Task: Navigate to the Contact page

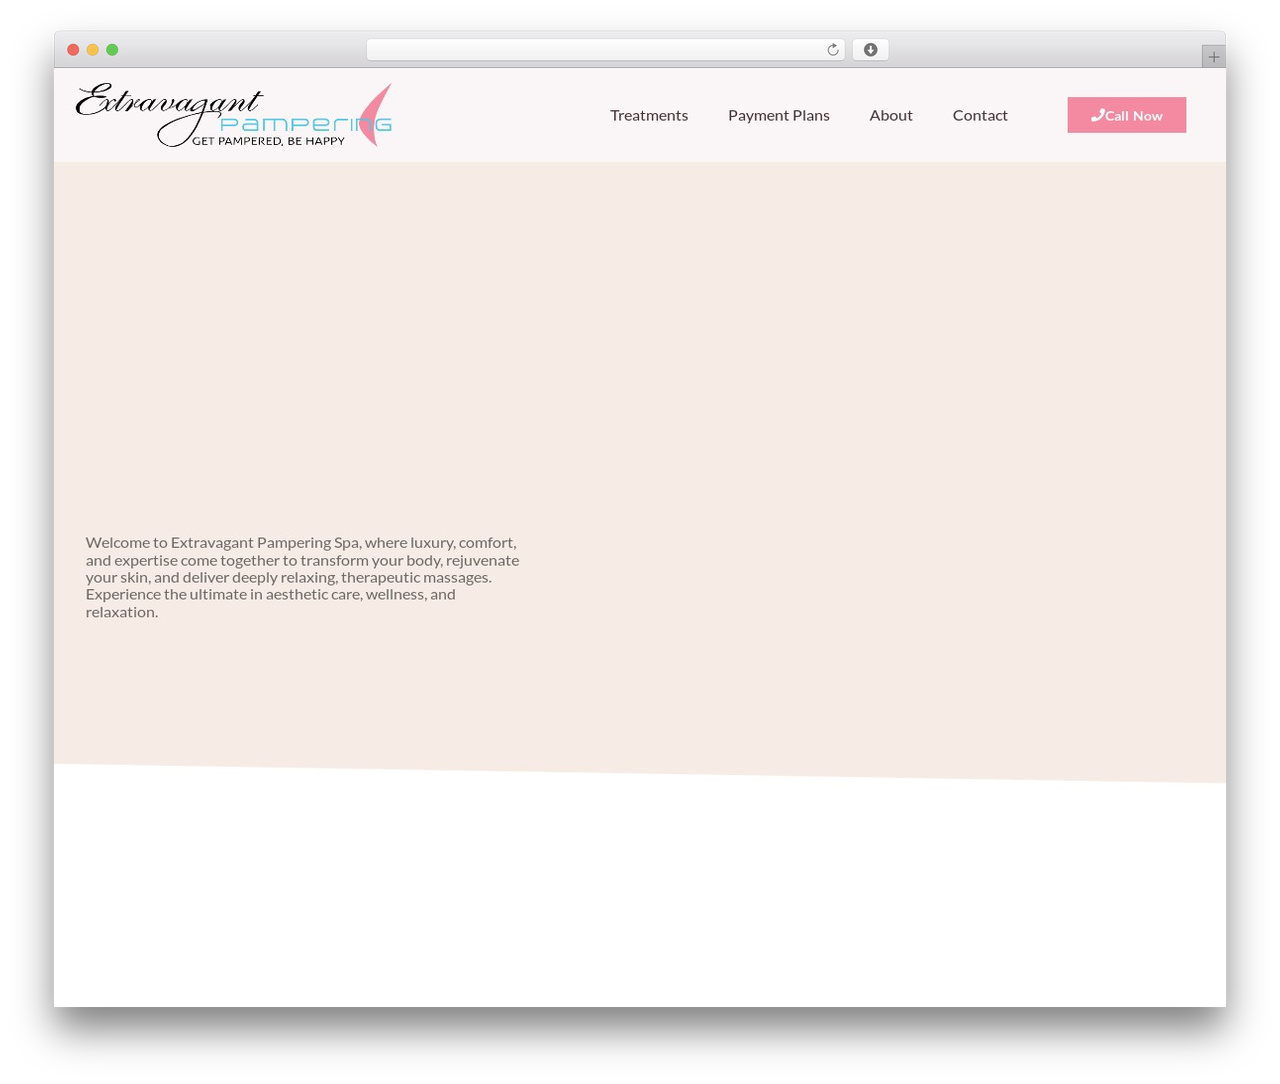Action: [980, 115]
